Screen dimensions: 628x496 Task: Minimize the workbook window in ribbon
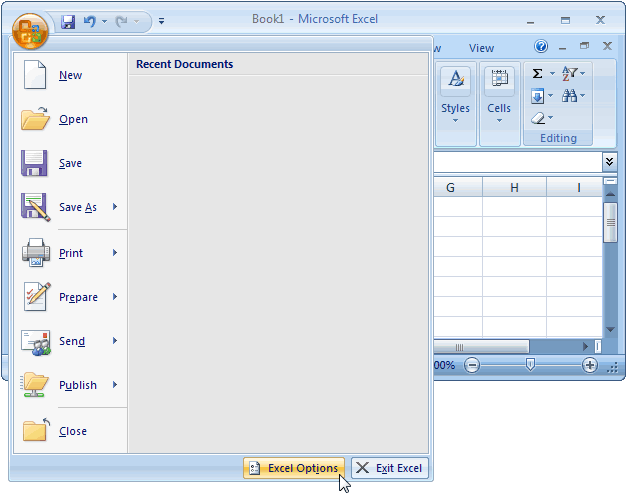(x=562, y=47)
